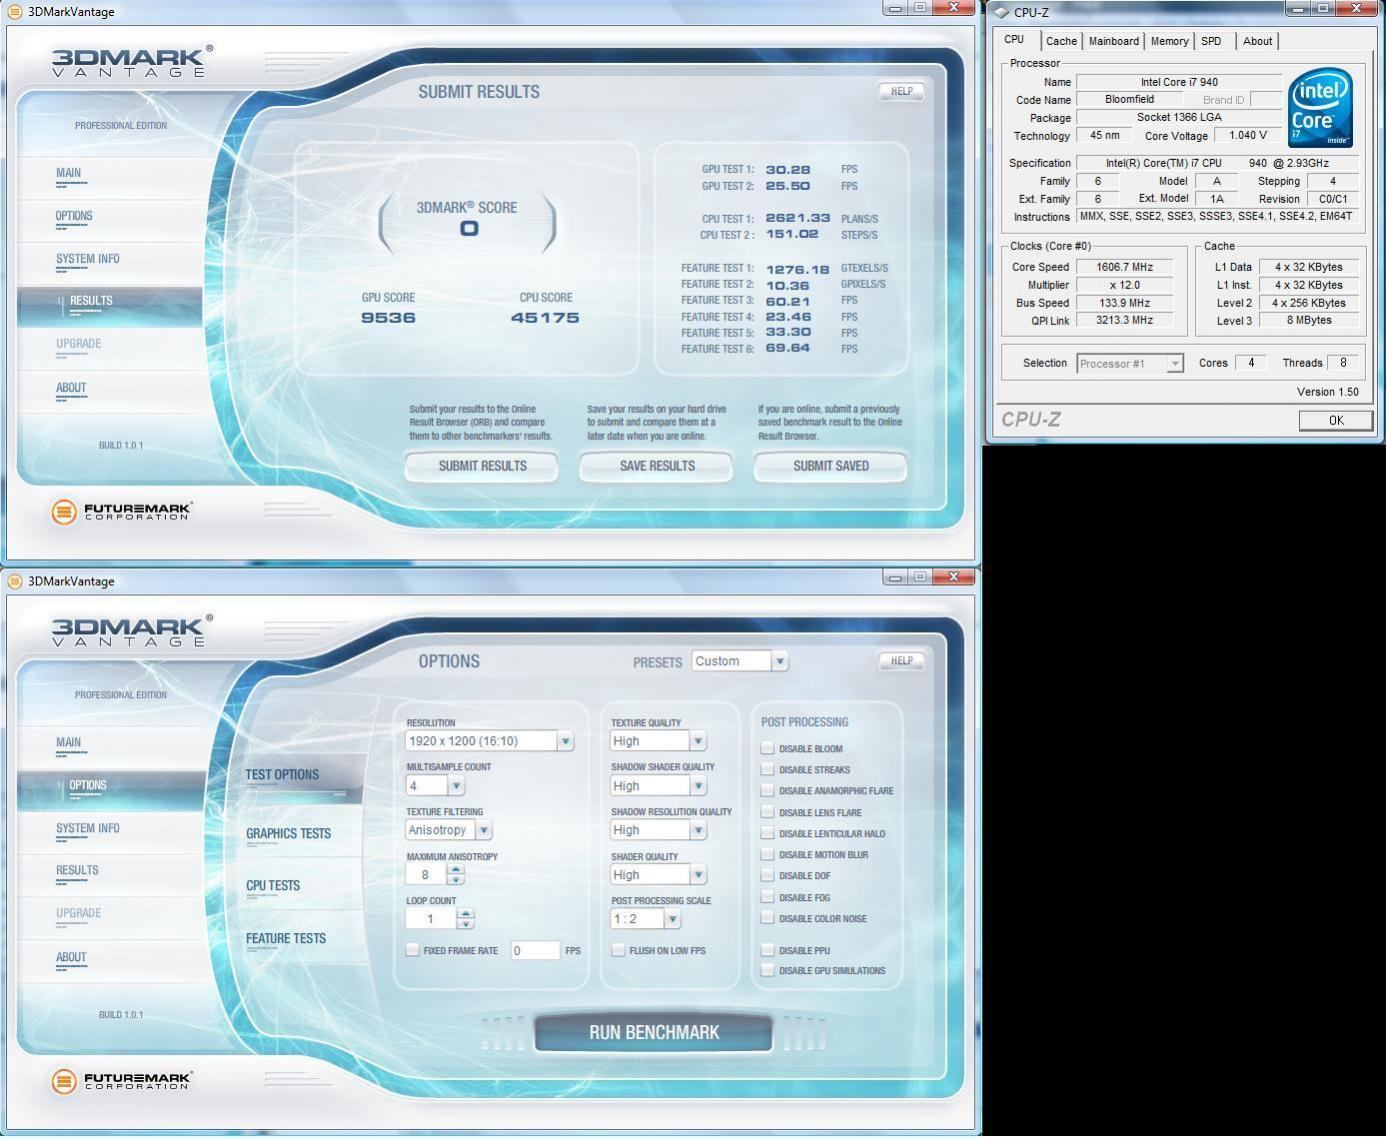Open System Info in the results window sidebar
The image size is (1386, 1140).
pos(87,259)
